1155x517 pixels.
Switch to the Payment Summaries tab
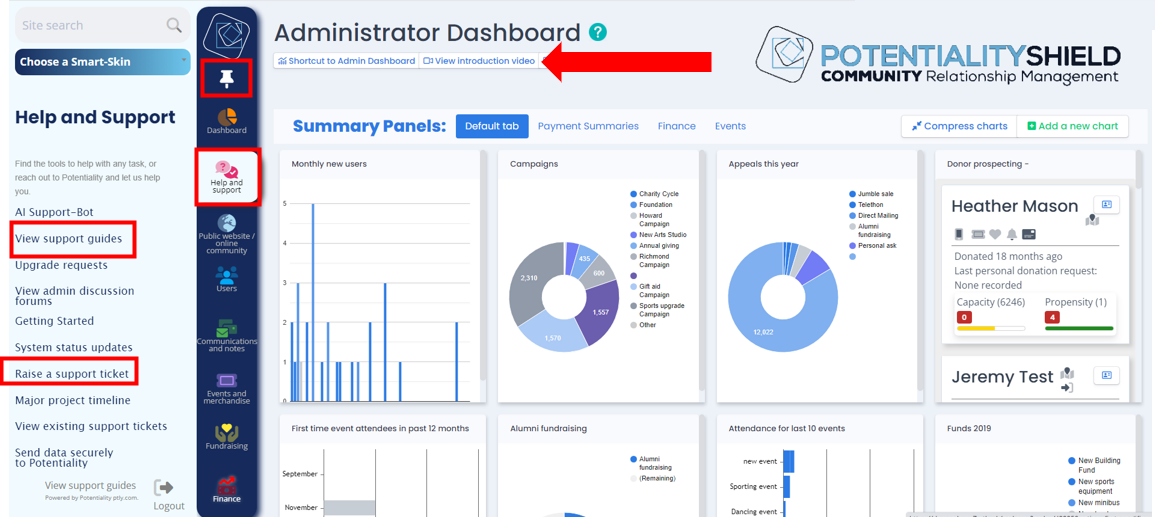pyautogui.click(x=588, y=126)
